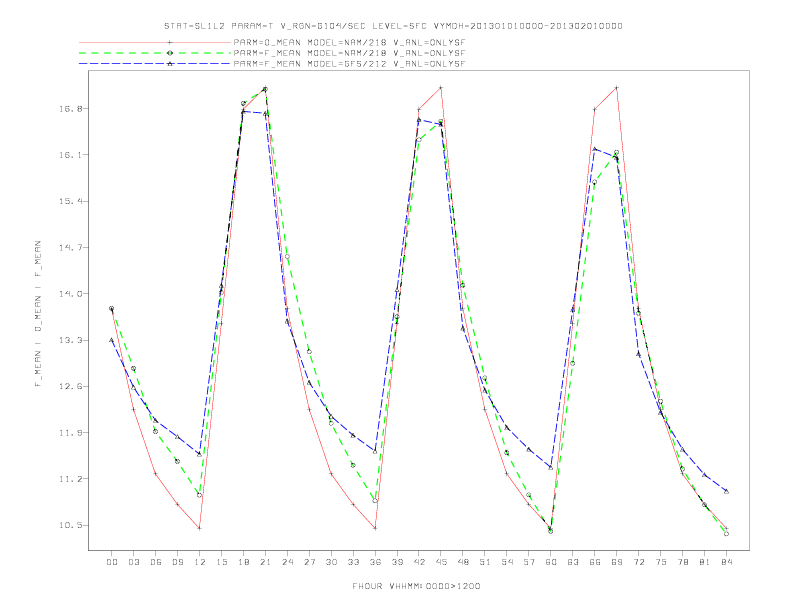Click x-axis forecast hour label 45

tap(441, 562)
